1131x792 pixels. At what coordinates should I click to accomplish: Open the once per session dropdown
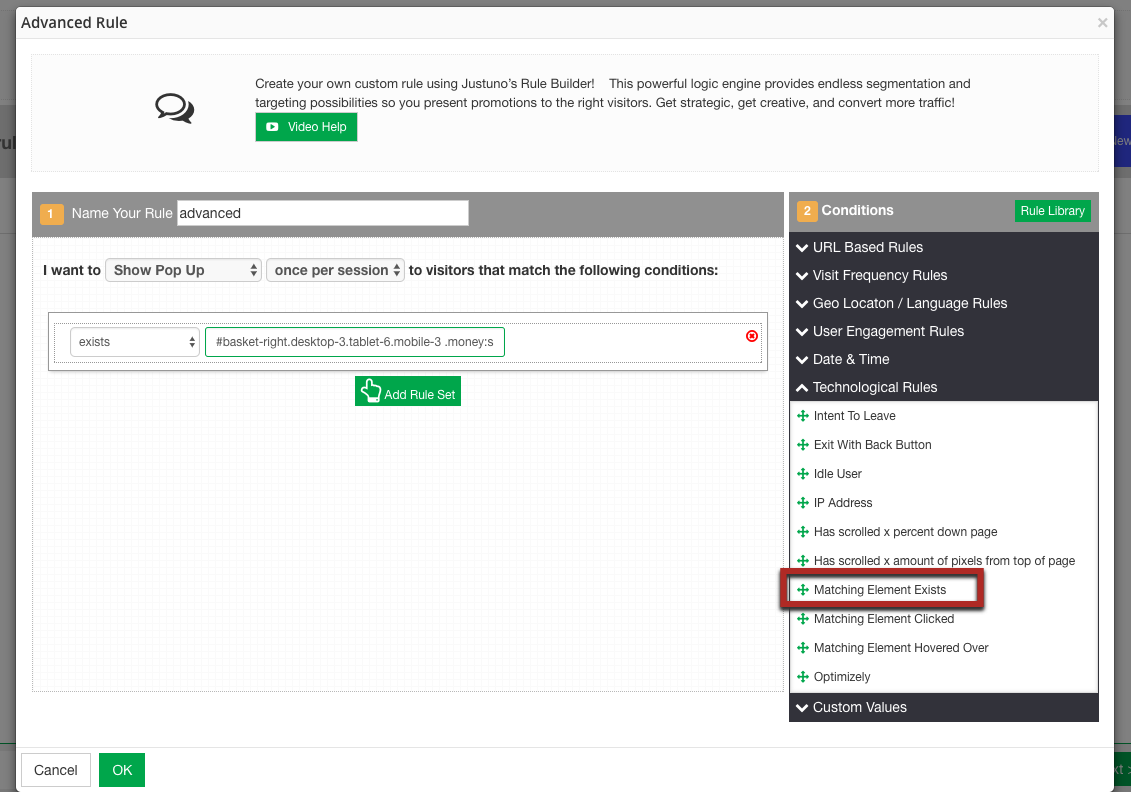click(335, 270)
